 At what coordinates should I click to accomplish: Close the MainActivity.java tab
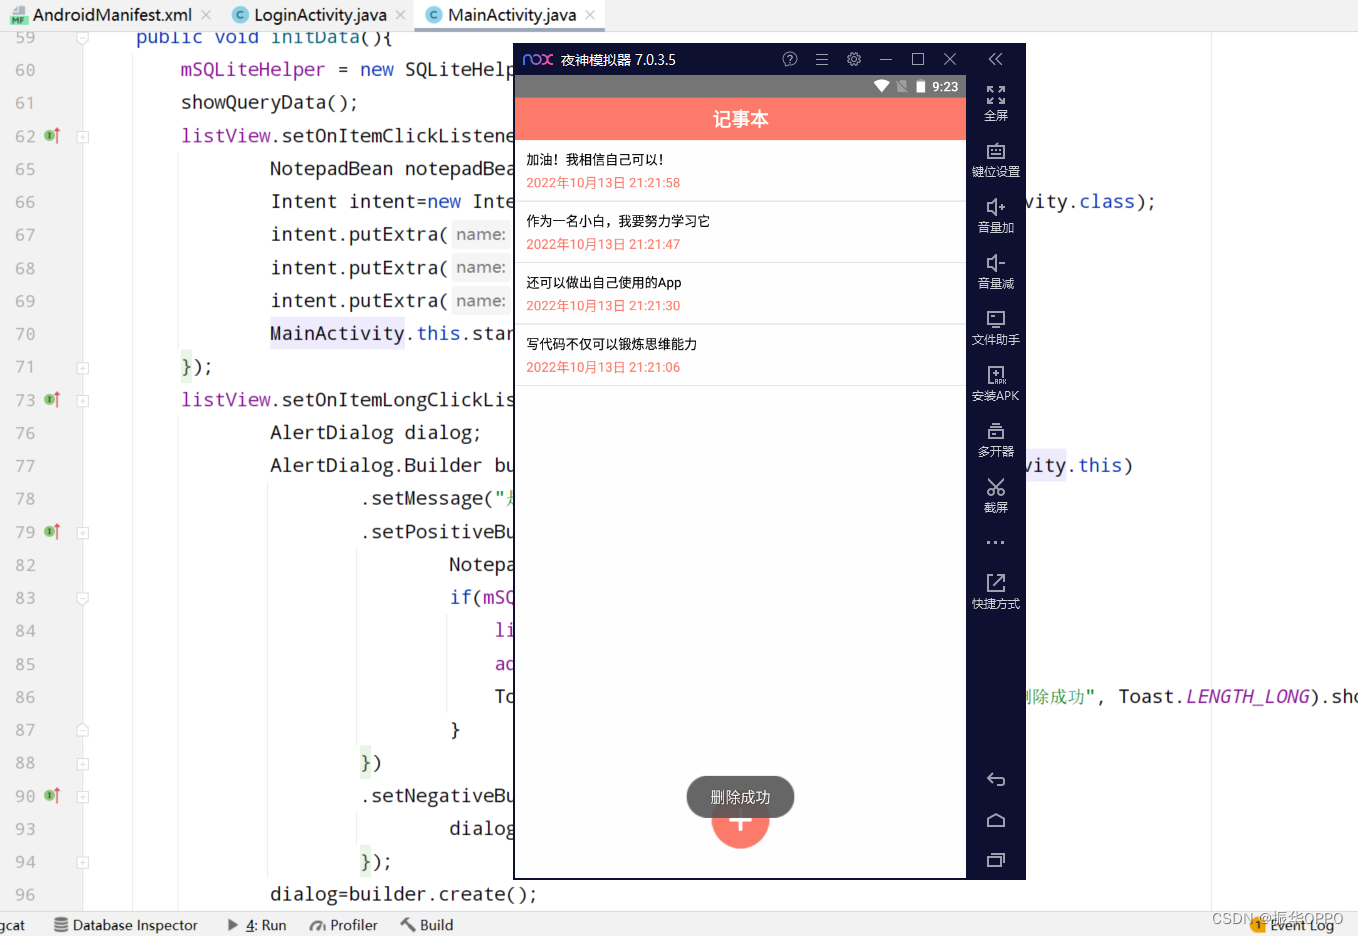(x=590, y=15)
